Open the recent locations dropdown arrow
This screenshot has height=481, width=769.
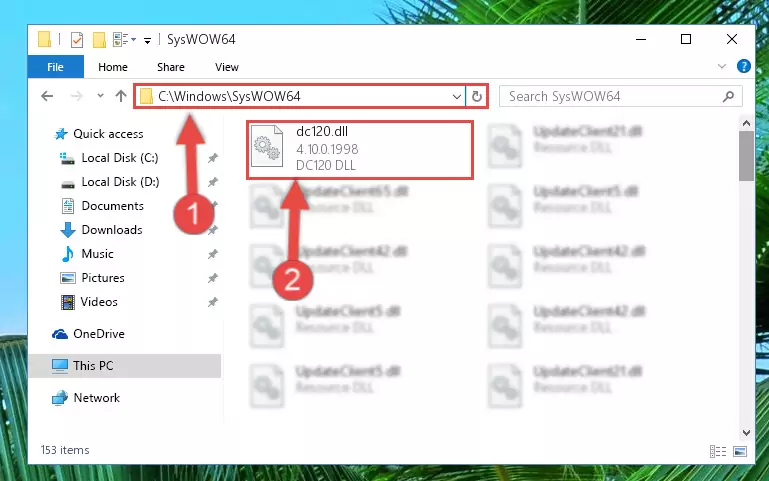pos(101,96)
